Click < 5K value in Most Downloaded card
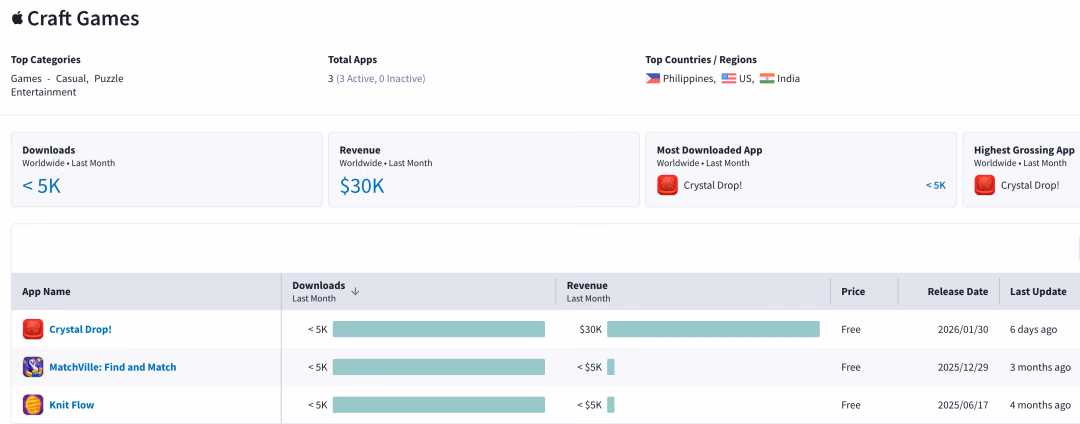This screenshot has height=424, width=1080. coord(935,185)
